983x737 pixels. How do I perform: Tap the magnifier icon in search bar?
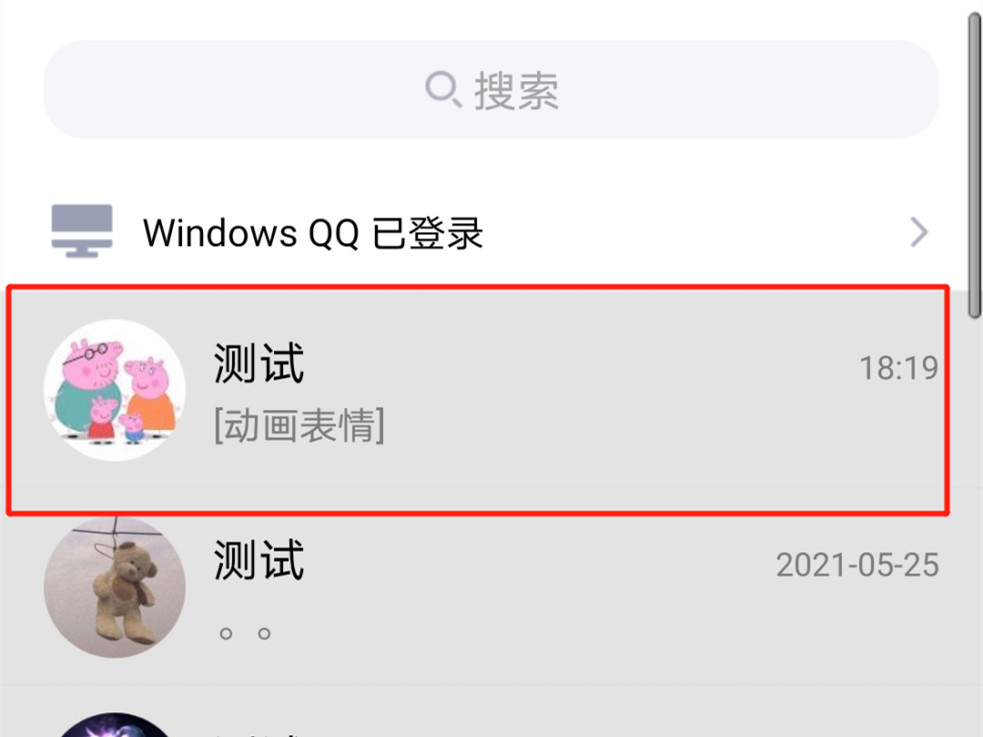[x=443, y=89]
